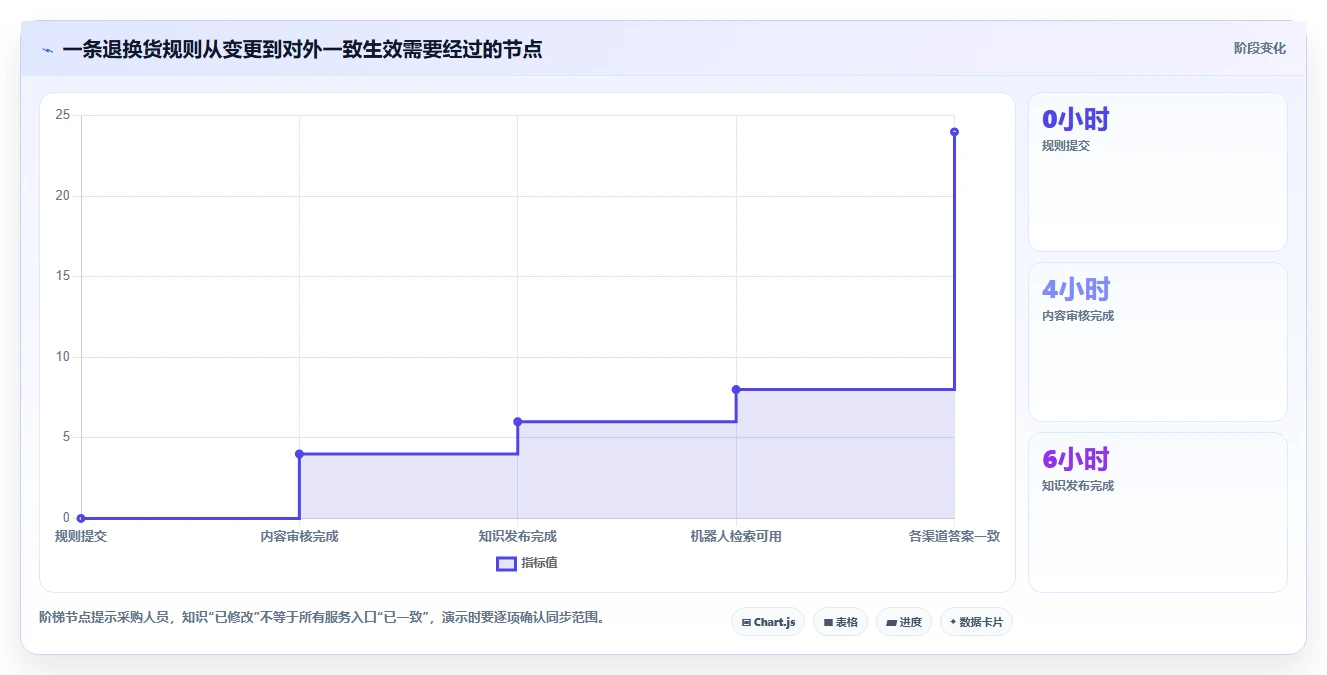This screenshot has height=675, width=1327.
Task: Click the 阶段变化 label in header
Action: click(1259, 48)
